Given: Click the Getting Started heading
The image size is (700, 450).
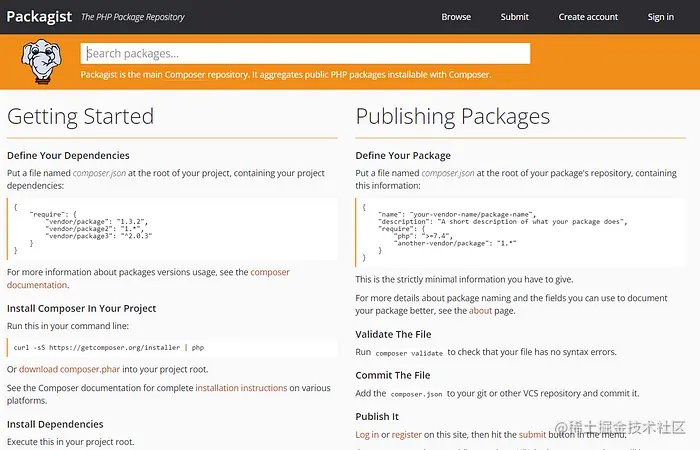Looking at the screenshot, I should click(x=80, y=117).
